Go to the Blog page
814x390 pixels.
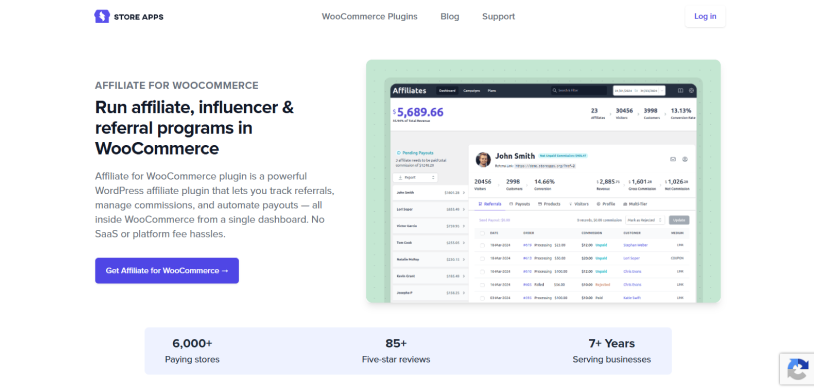[x=450, y=17]
